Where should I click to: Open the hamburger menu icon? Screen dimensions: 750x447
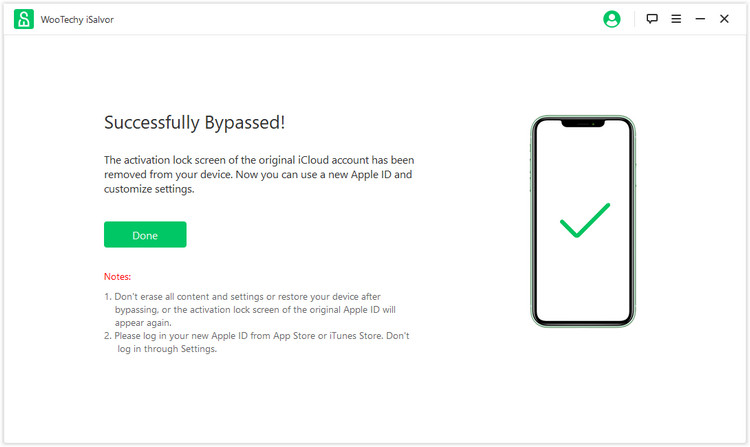pyautogui.click(x=676, y=19)
